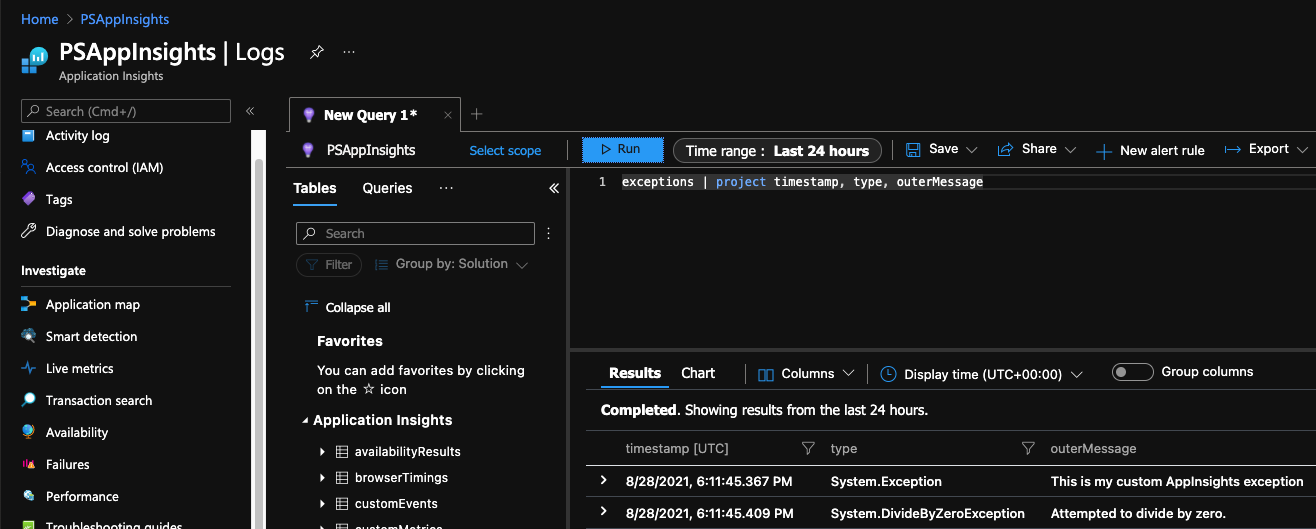Open the Save dropdown
The image size is (1316, 529).
pyautogui.click(x=941, y=149)
